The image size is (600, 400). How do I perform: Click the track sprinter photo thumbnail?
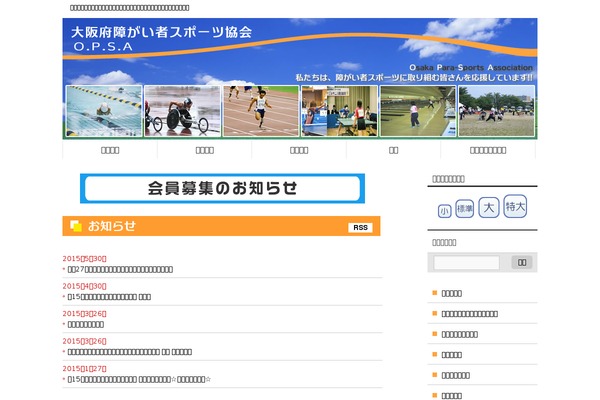(261, 111)
